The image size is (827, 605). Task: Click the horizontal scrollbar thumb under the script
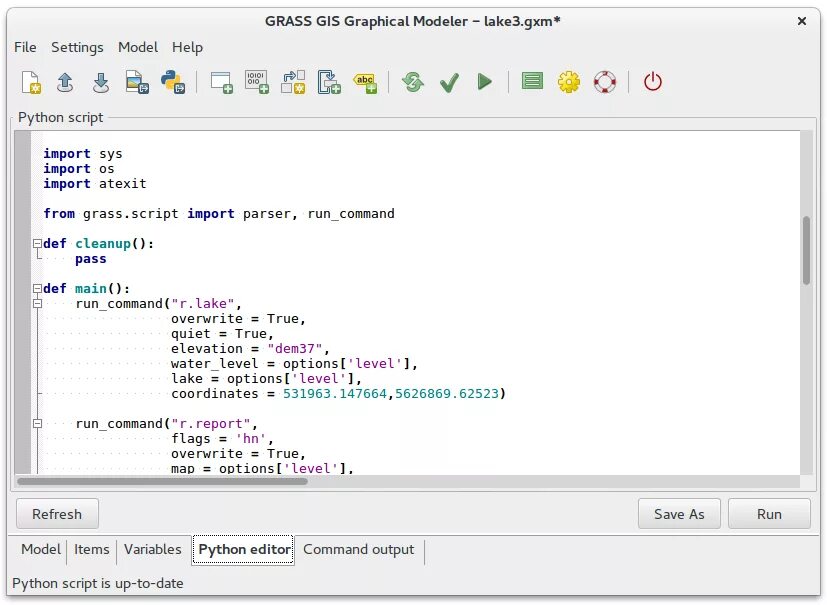click(162, 481)
